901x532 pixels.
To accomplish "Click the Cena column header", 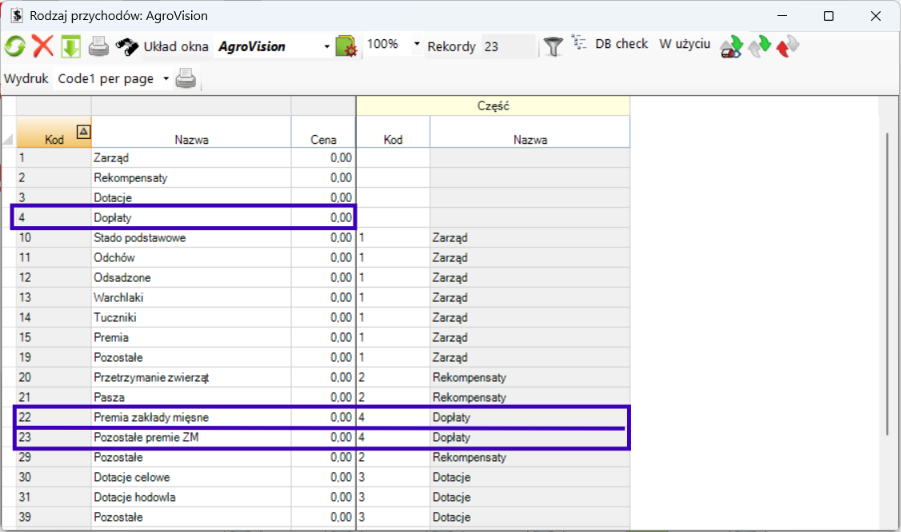I will (324, 132).
